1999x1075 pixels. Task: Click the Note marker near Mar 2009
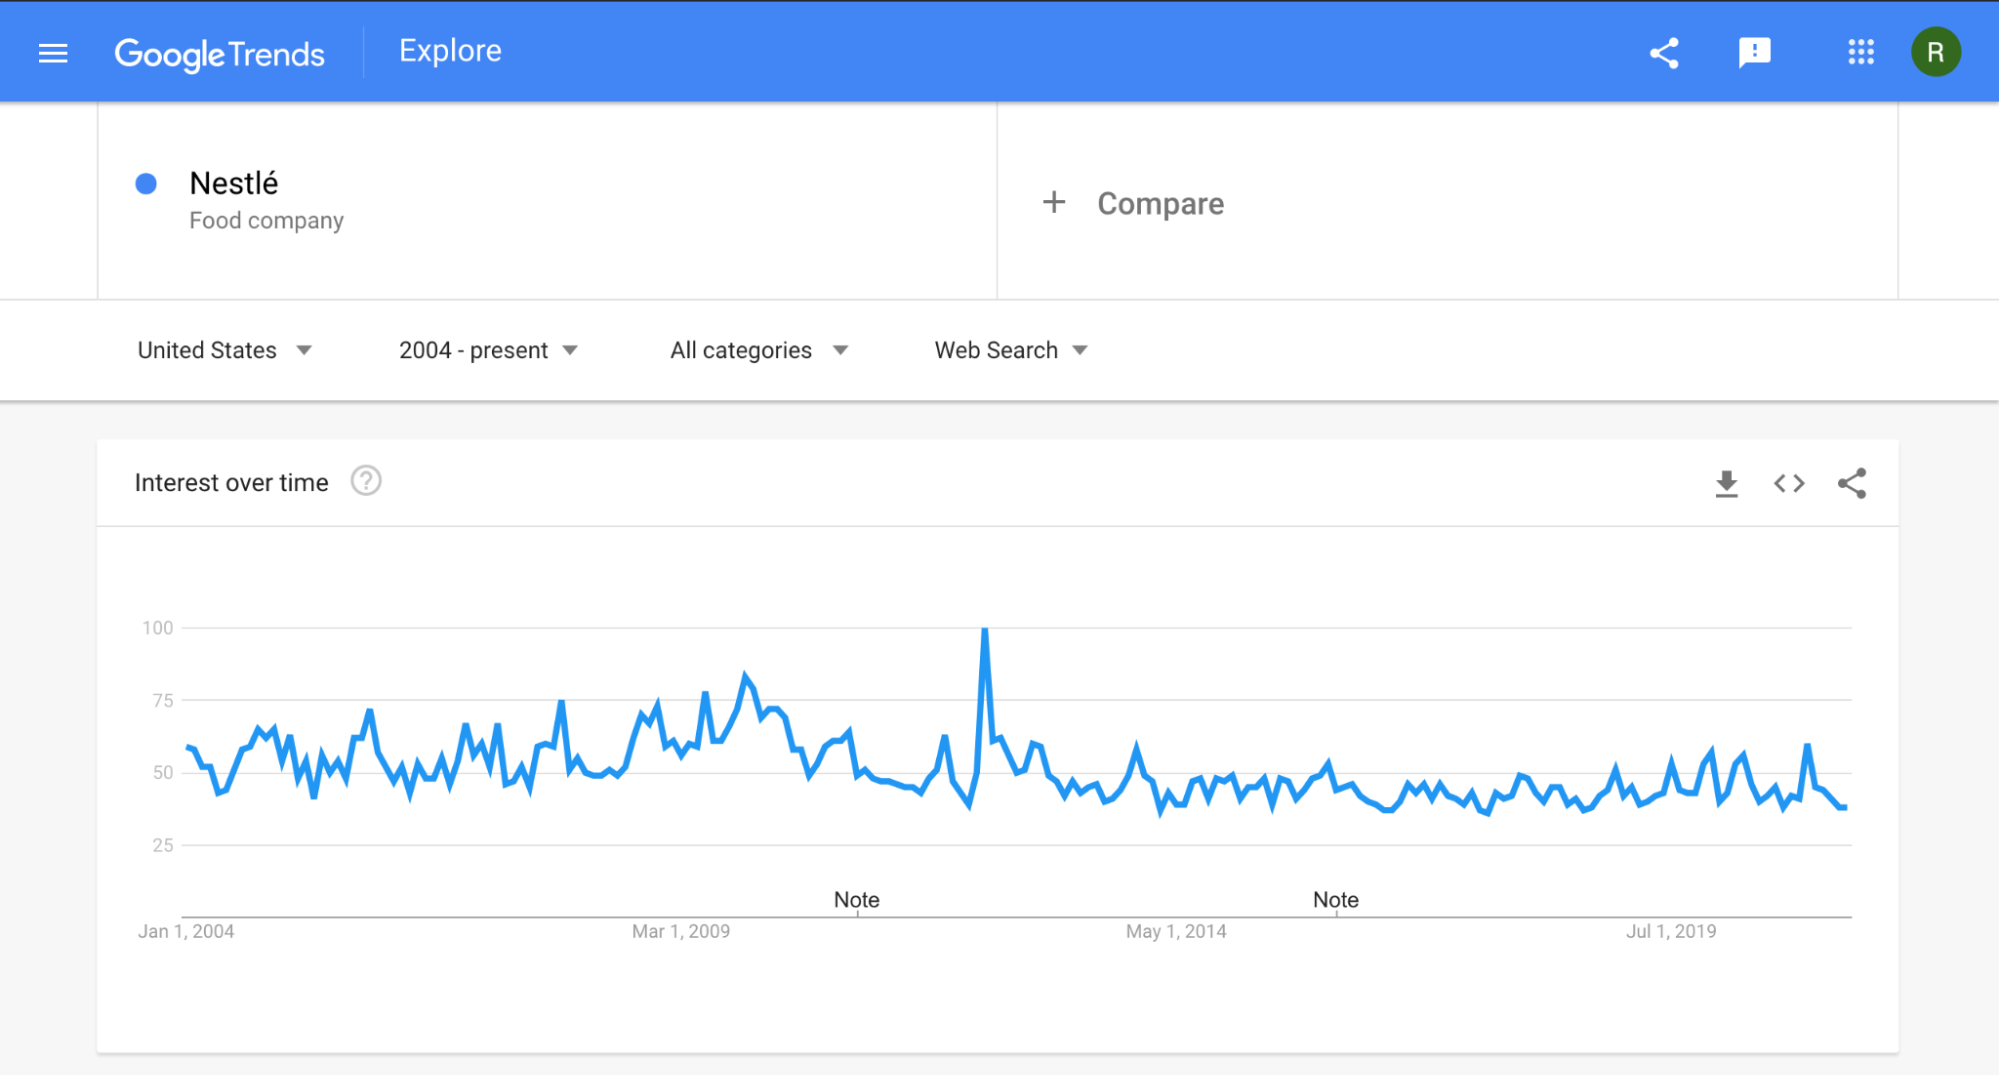point(856,899)
